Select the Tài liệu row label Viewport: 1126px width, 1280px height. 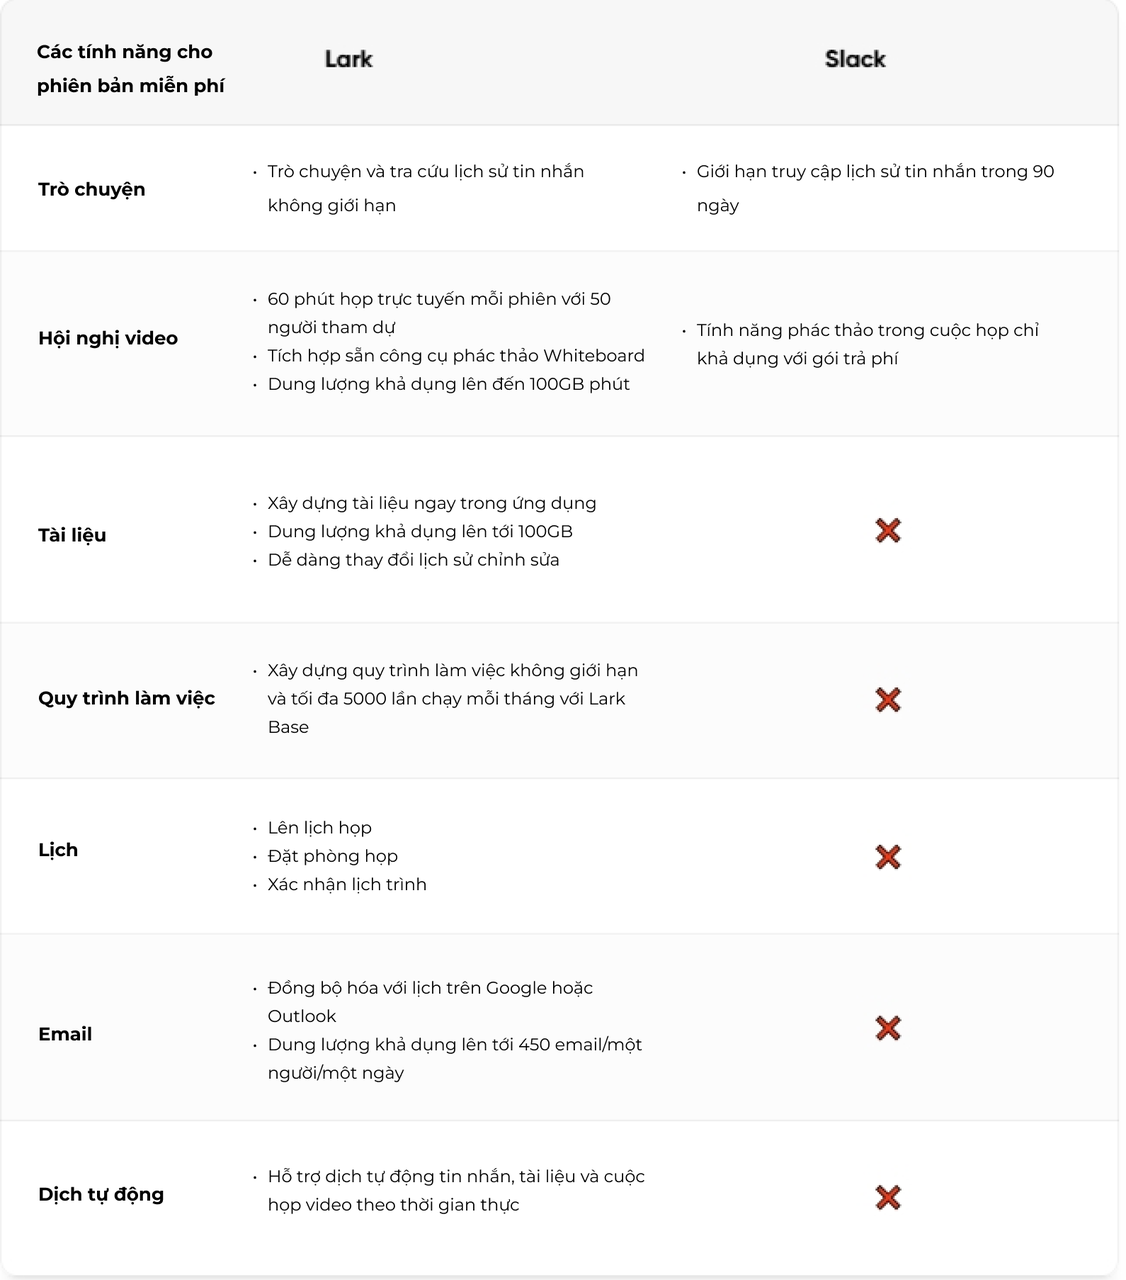point(72,535)
